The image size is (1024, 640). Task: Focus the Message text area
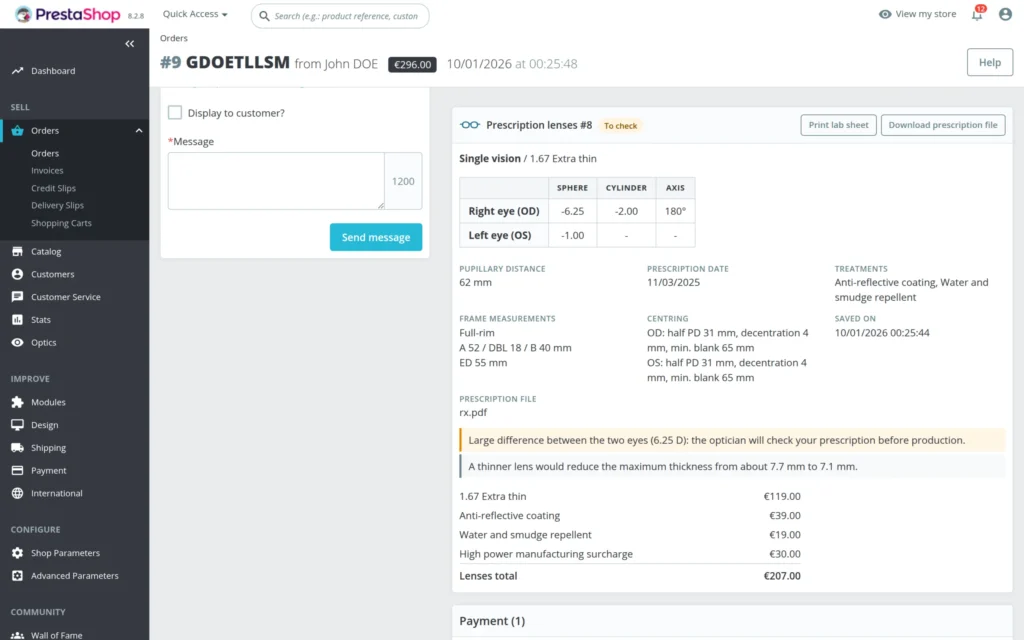point(276,181)
